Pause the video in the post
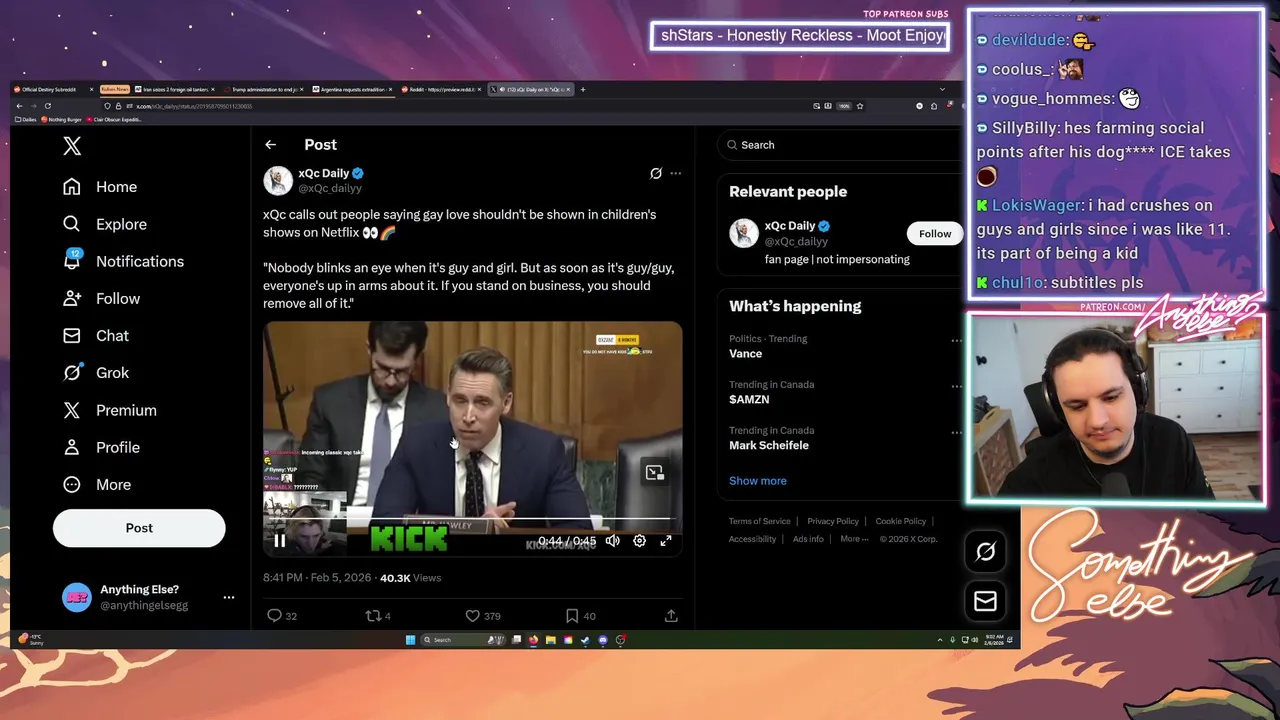 click(280, 541)
